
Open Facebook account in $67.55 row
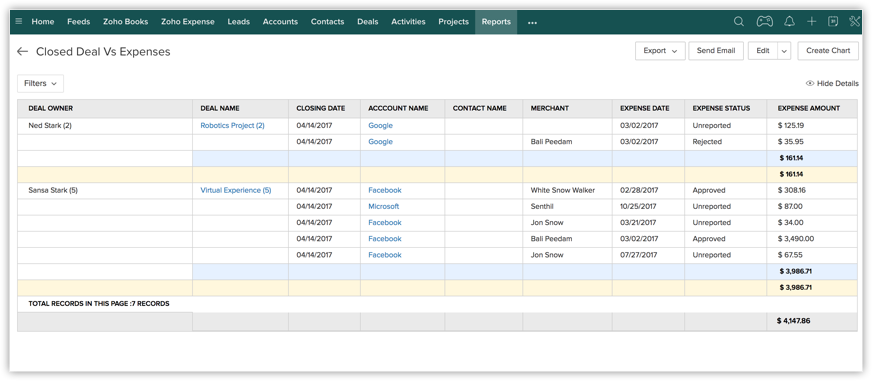pyautogui.click(x=385, y=255)
